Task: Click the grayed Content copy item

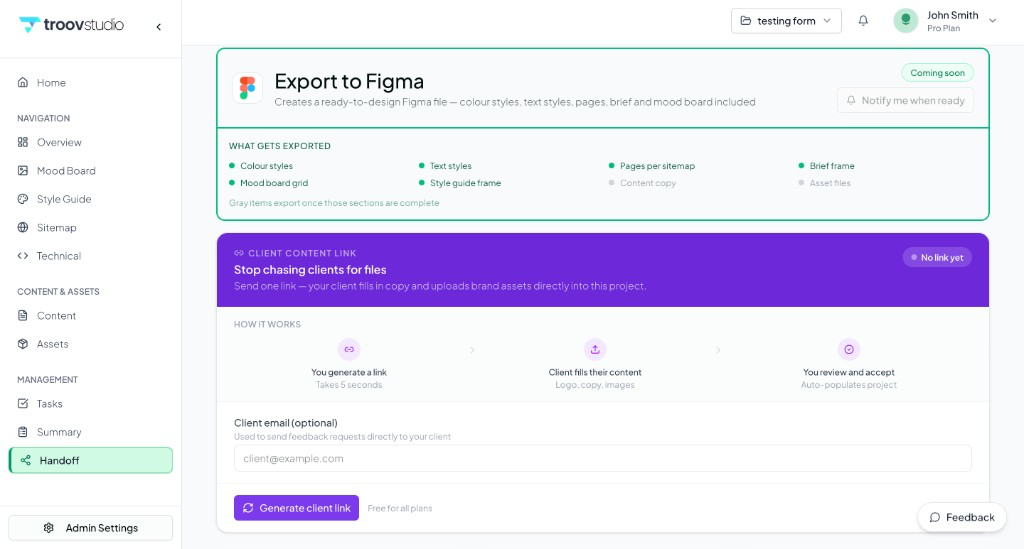Action: coord(642,183)
